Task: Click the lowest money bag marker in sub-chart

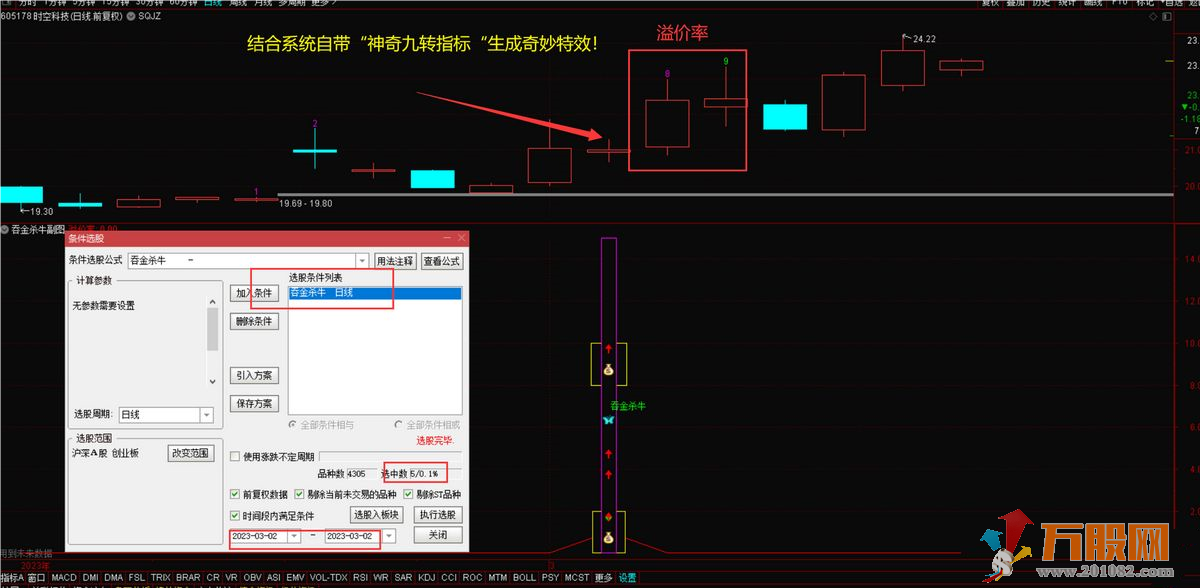Action: point(608,538)
